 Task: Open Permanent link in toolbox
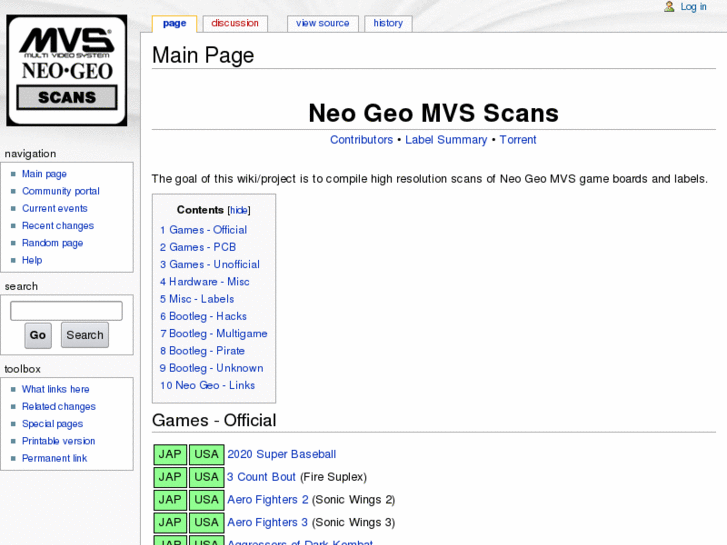tap(55, 458)
